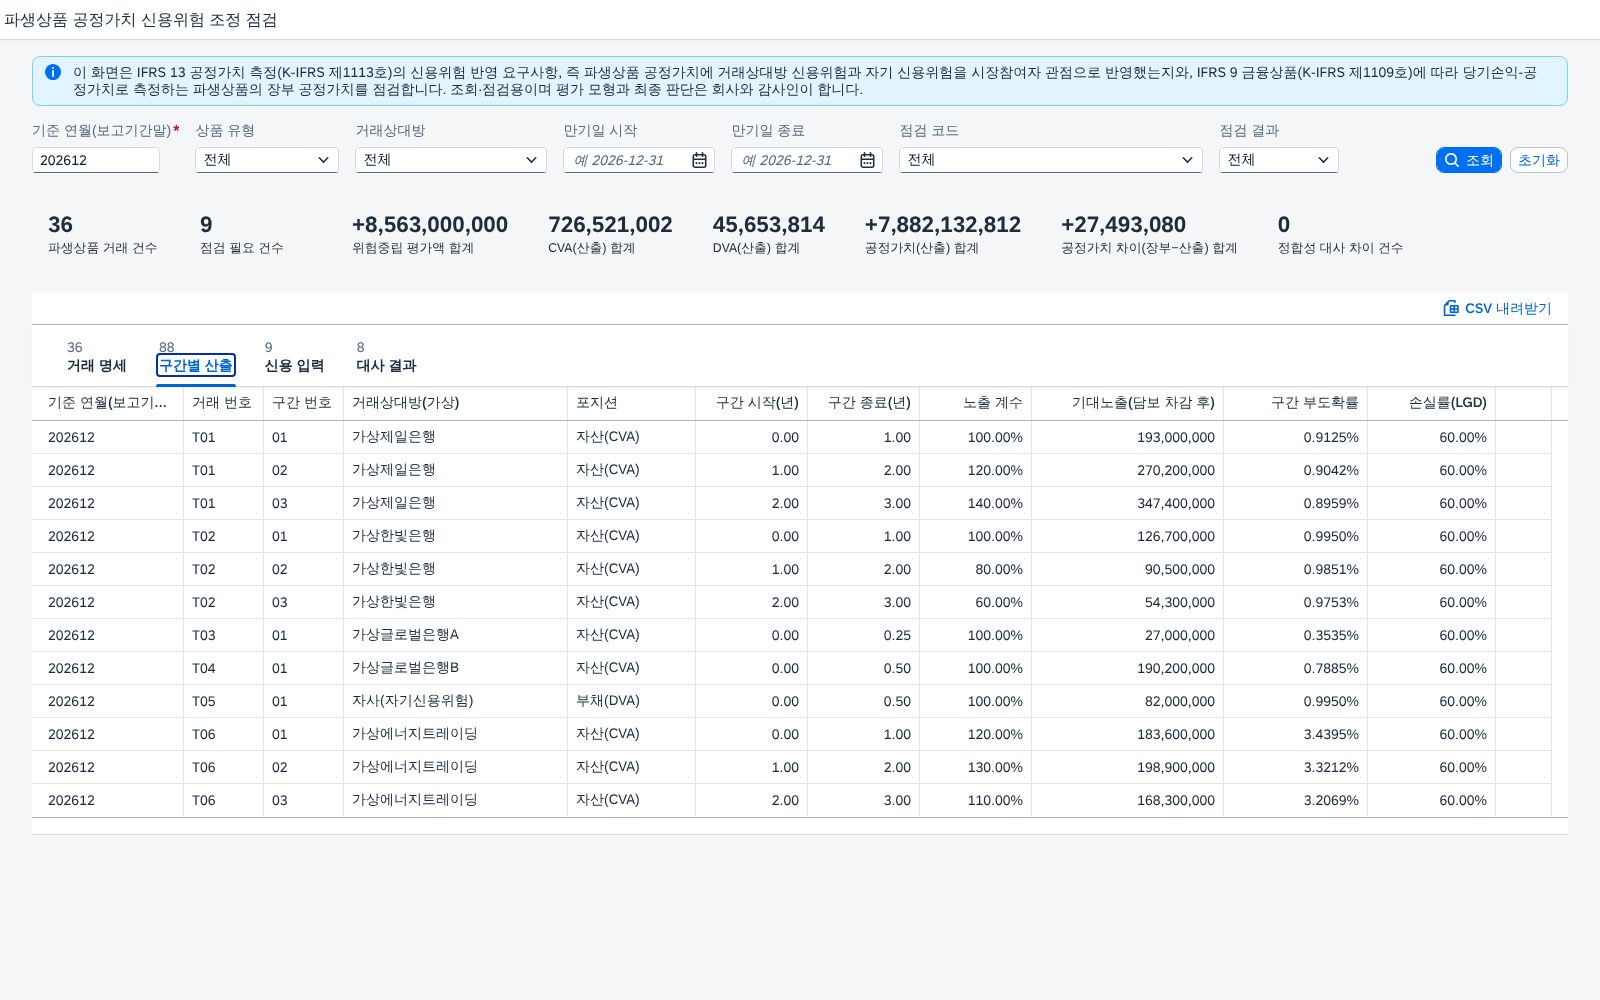Click the CSV download icon

click(1451, 308)
